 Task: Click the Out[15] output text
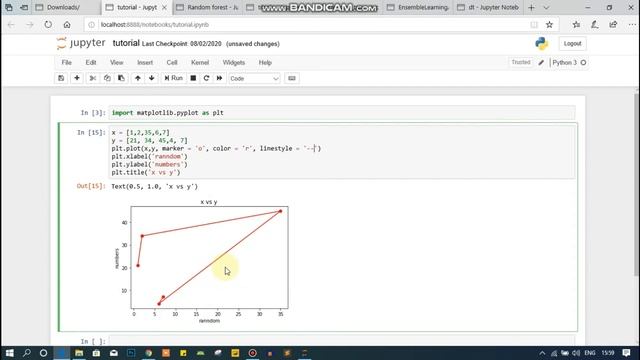click(x=154, y=186)
